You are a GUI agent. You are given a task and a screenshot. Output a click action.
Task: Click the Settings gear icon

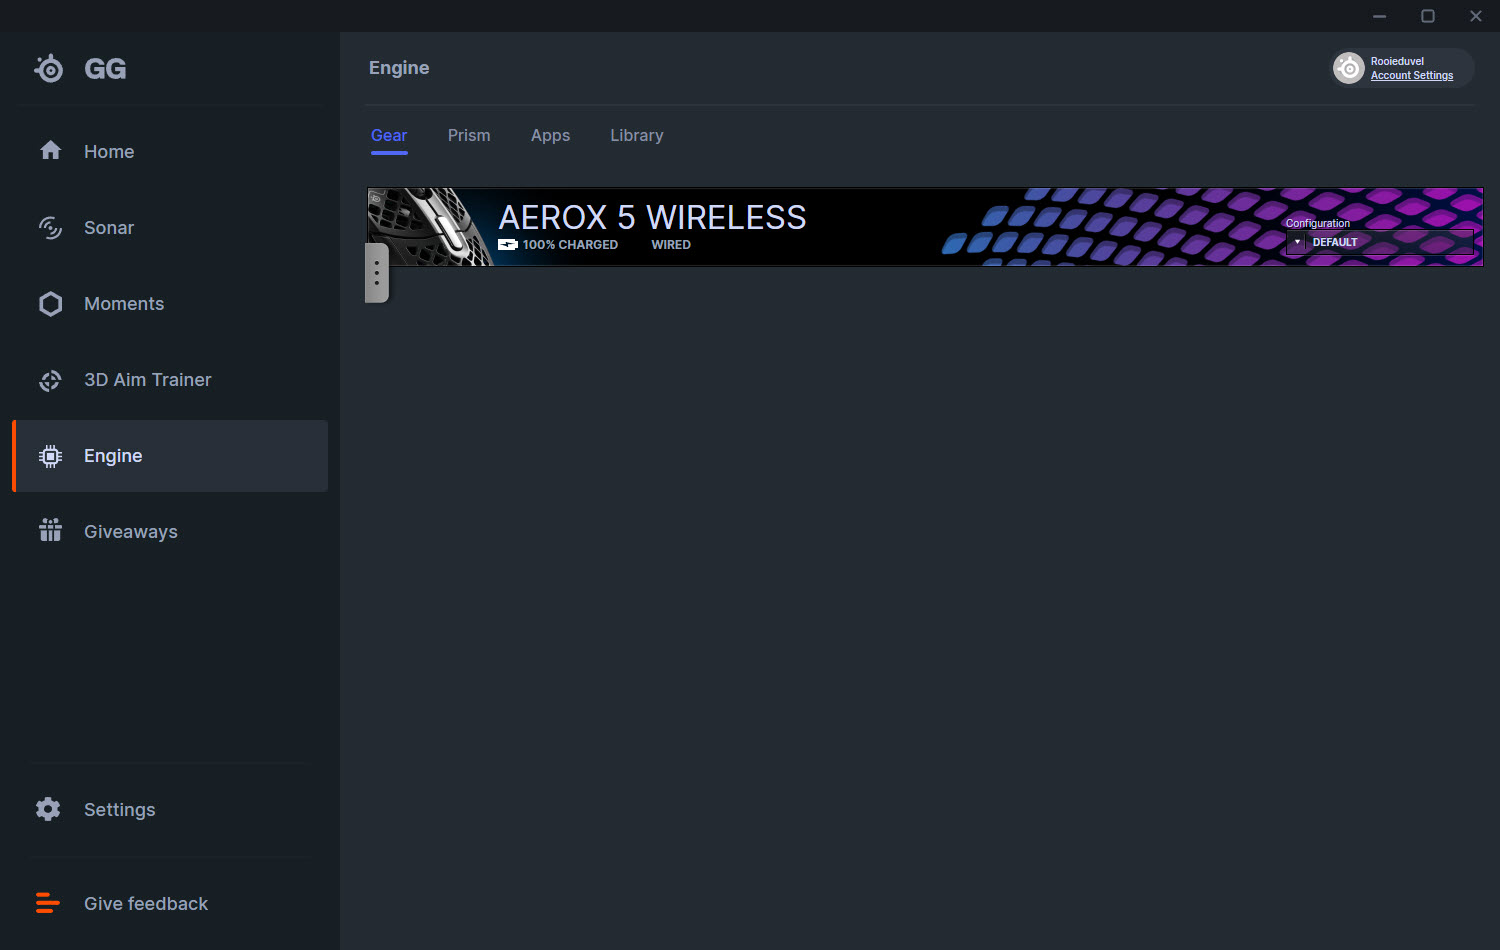click(x=48, y=809)
